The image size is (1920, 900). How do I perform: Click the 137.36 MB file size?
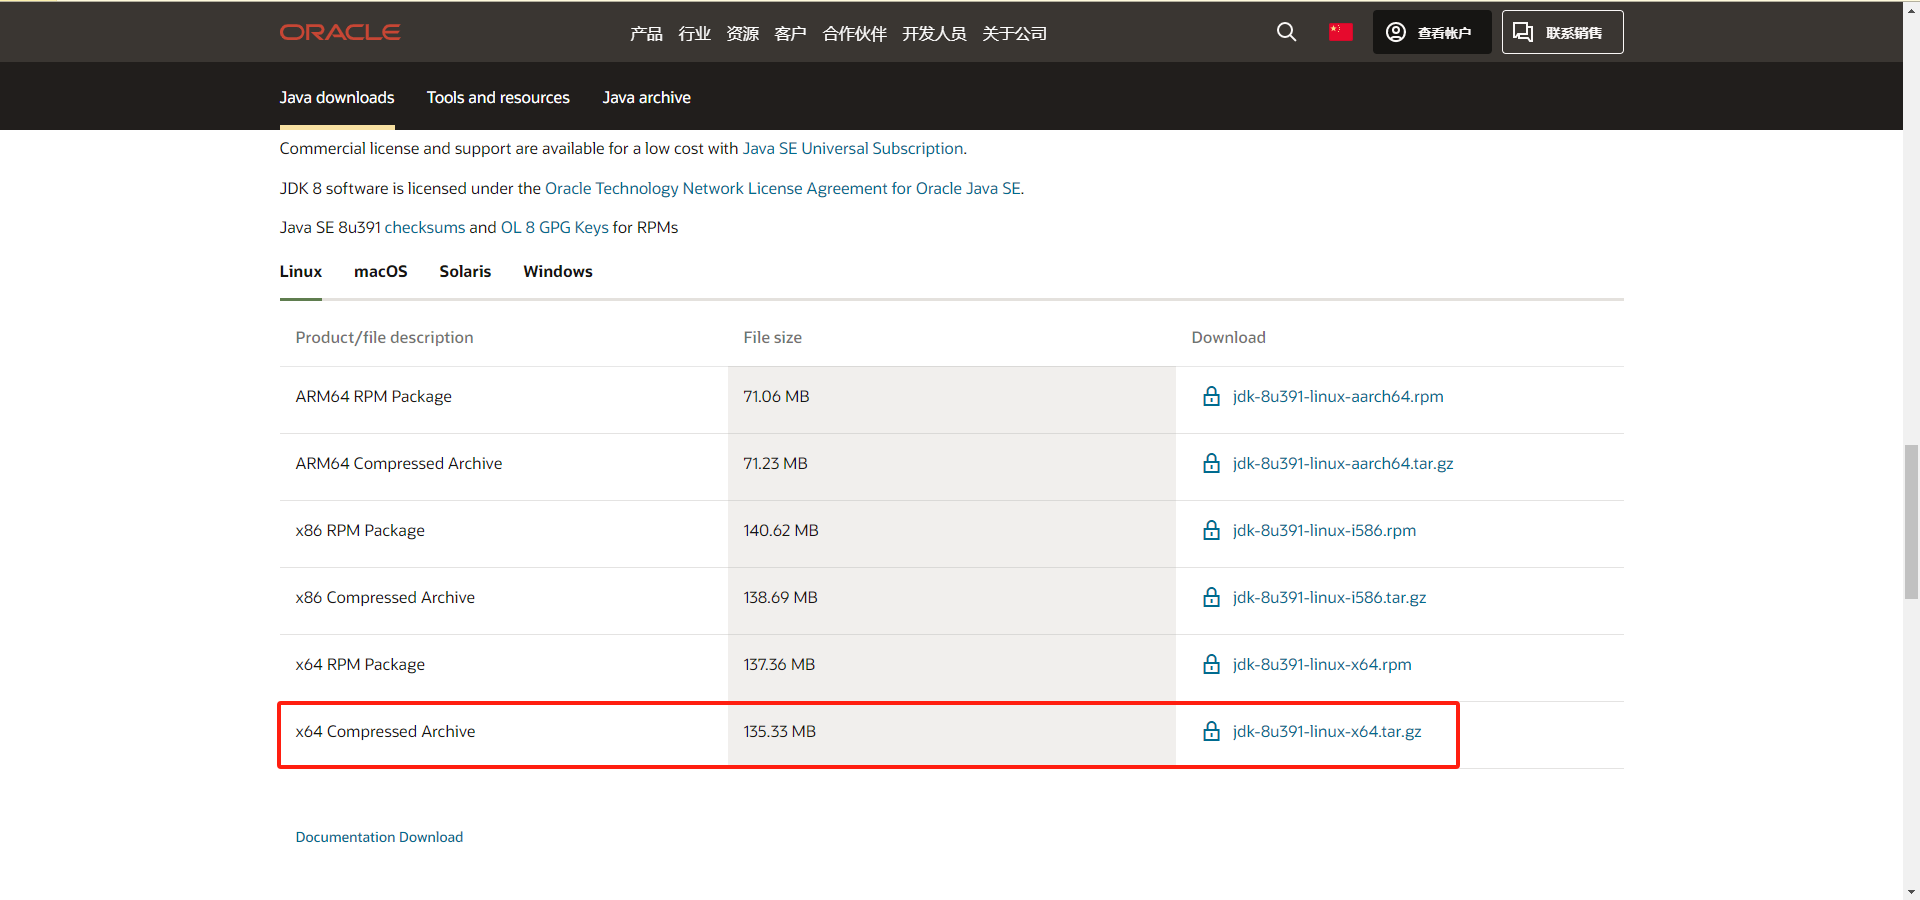click(x=779, y=664)
